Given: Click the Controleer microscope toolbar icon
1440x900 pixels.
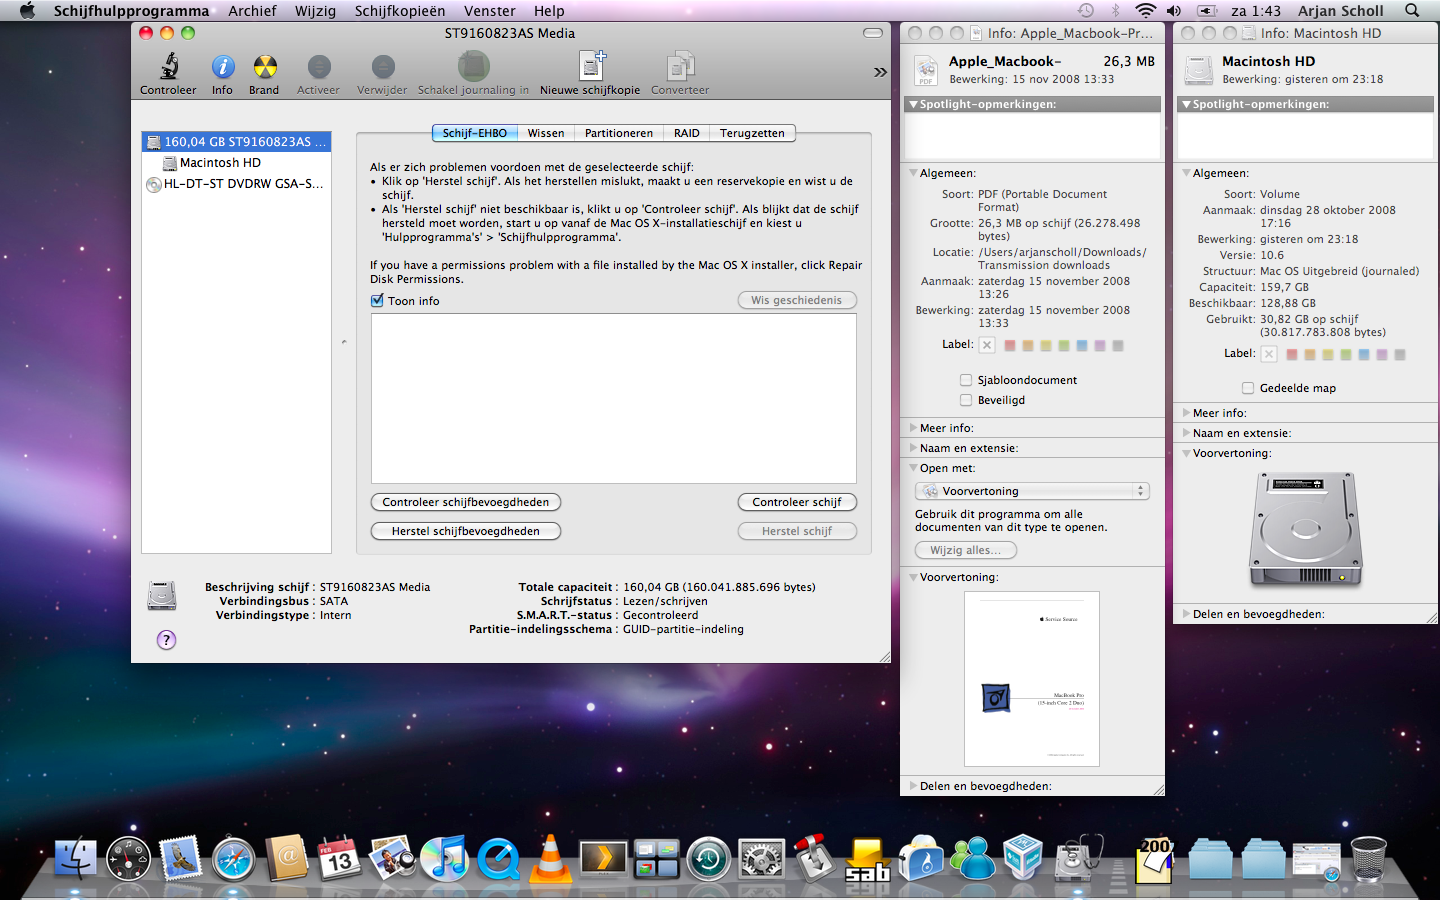Looking at the screenshot, I should [x=169, y=67].
